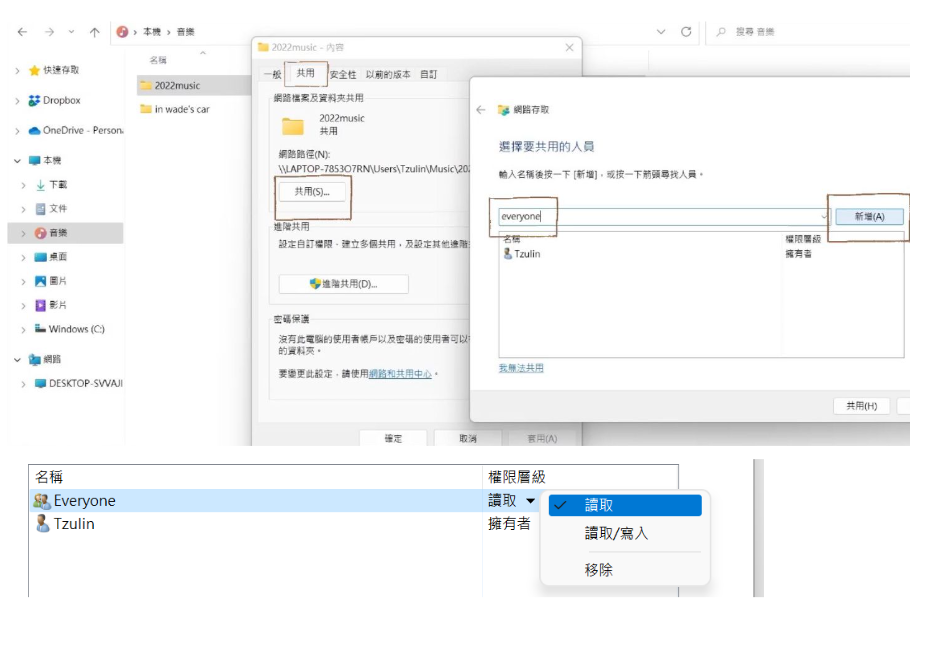Open recent locations chevron next to forward arrow
The image size is (925, 654).
(x=71, y=32)
